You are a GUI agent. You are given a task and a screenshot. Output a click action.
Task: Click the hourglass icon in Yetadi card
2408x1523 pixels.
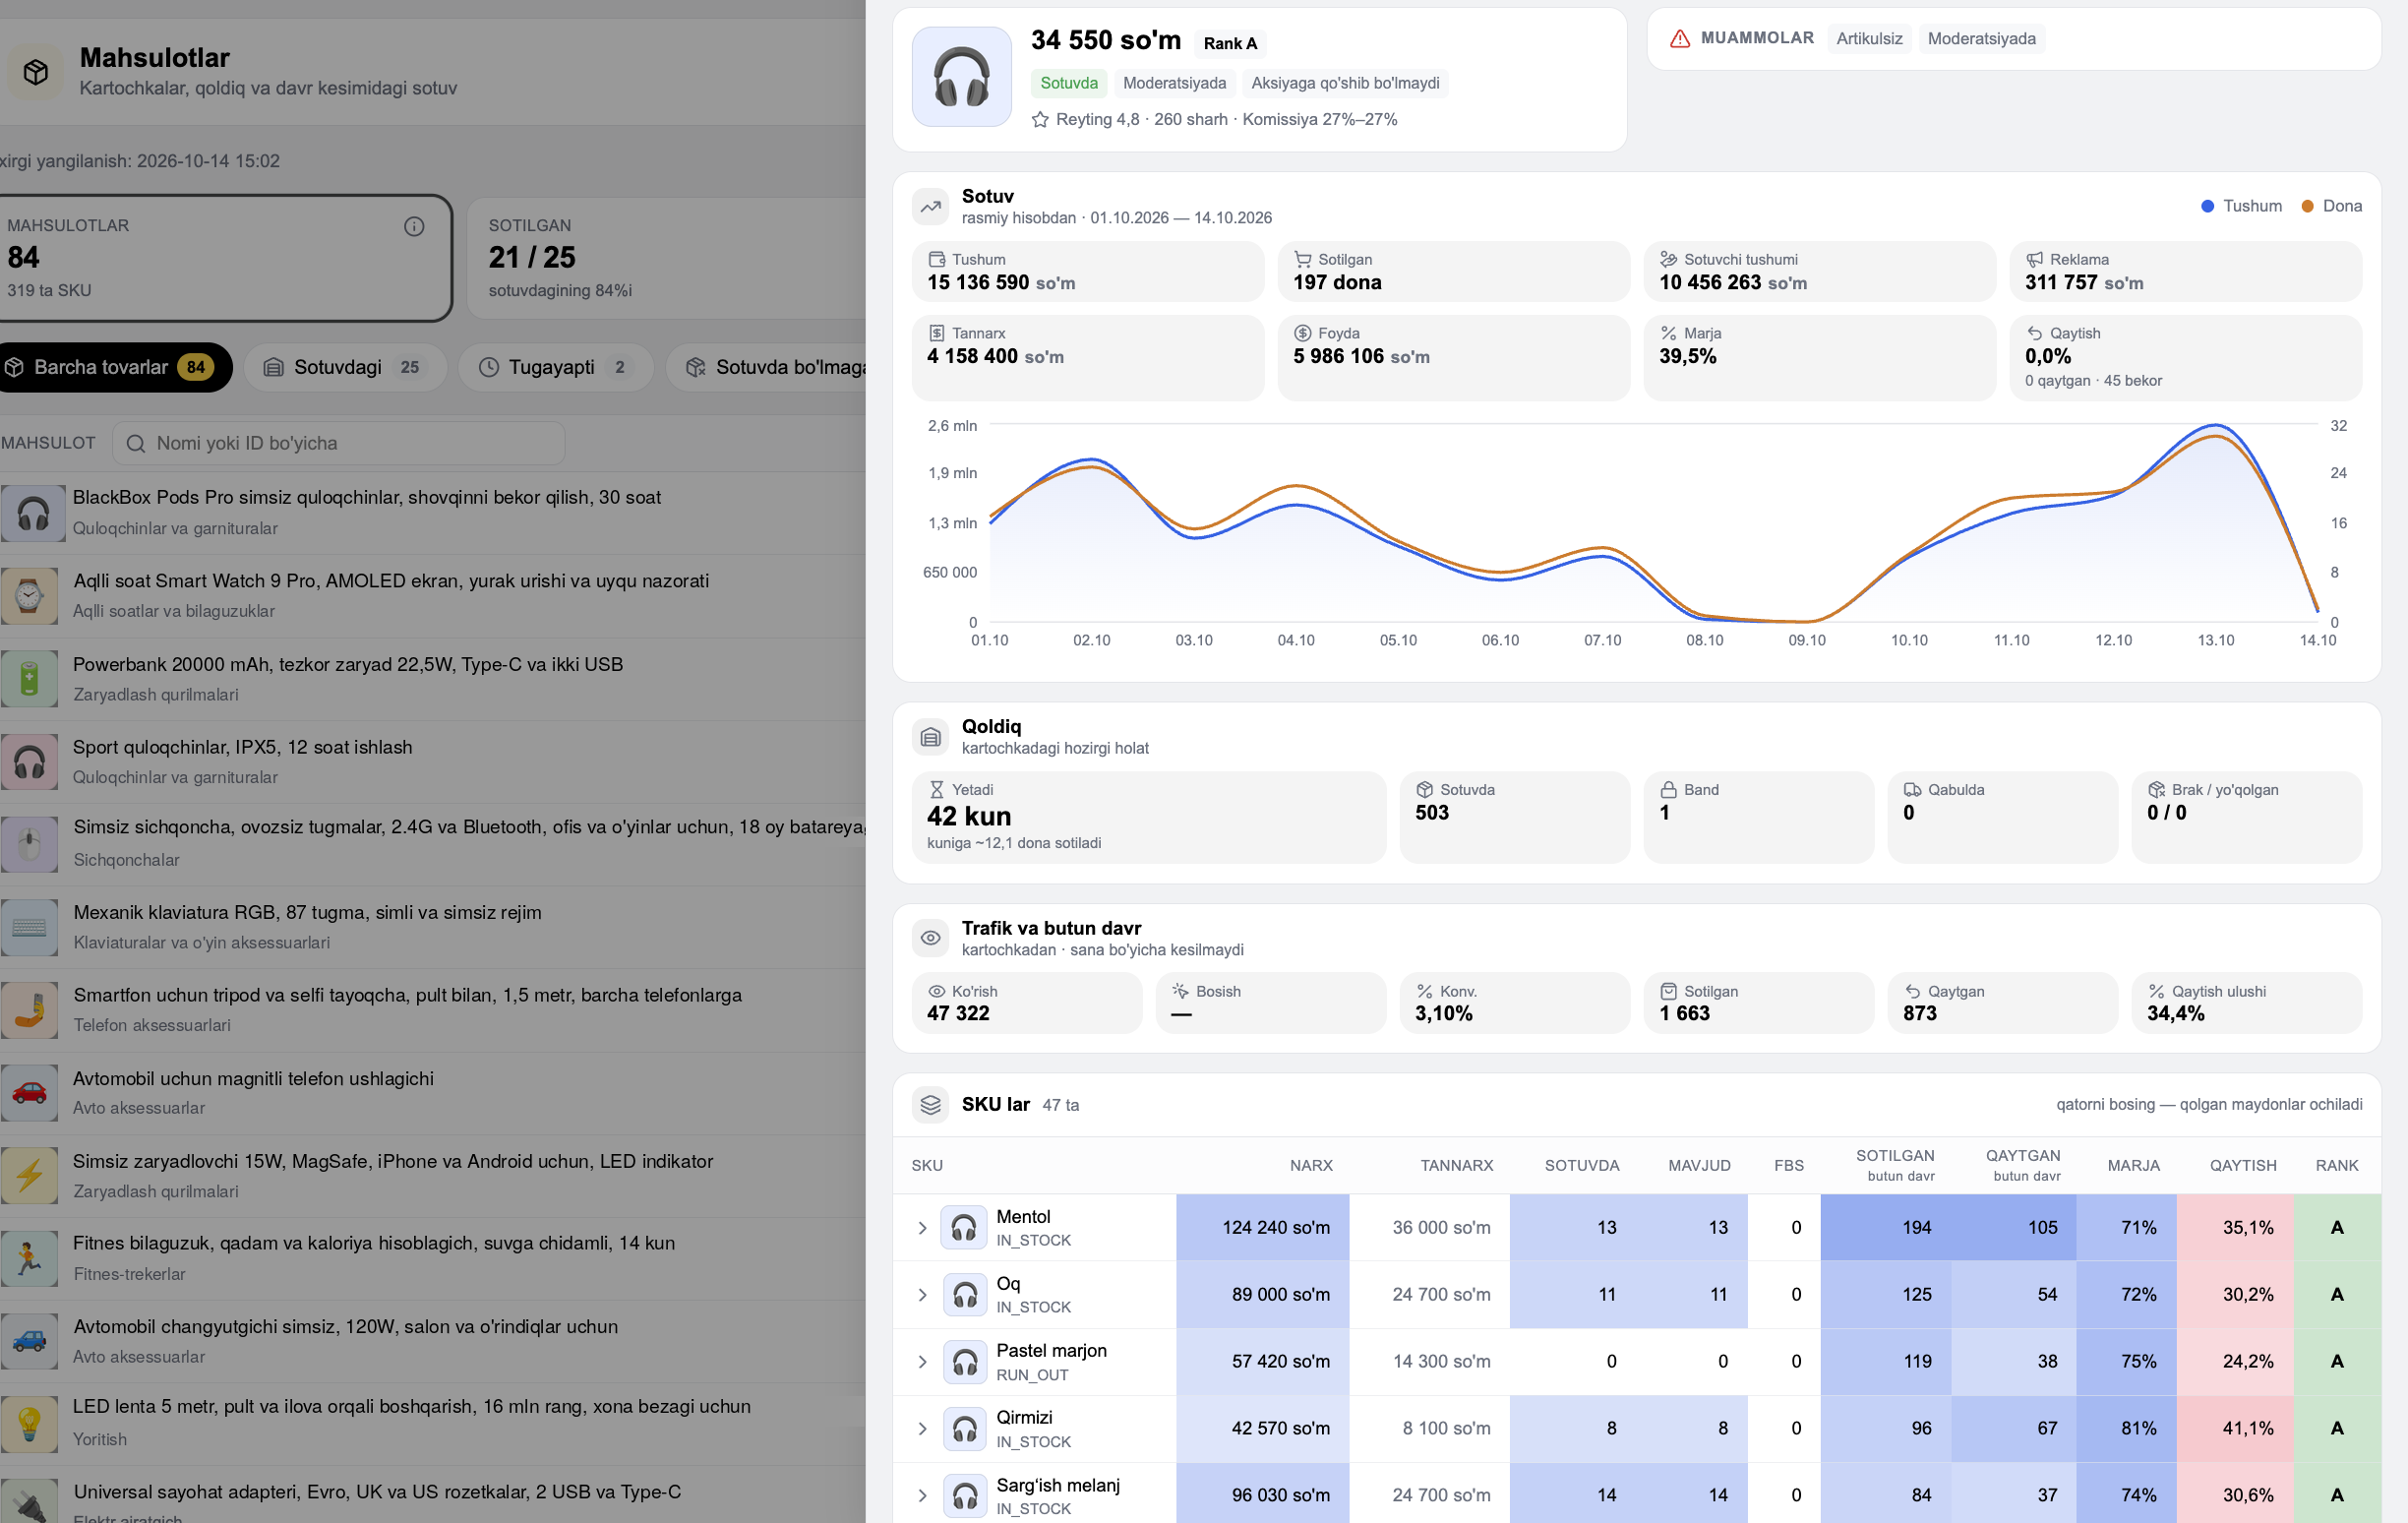937,790
